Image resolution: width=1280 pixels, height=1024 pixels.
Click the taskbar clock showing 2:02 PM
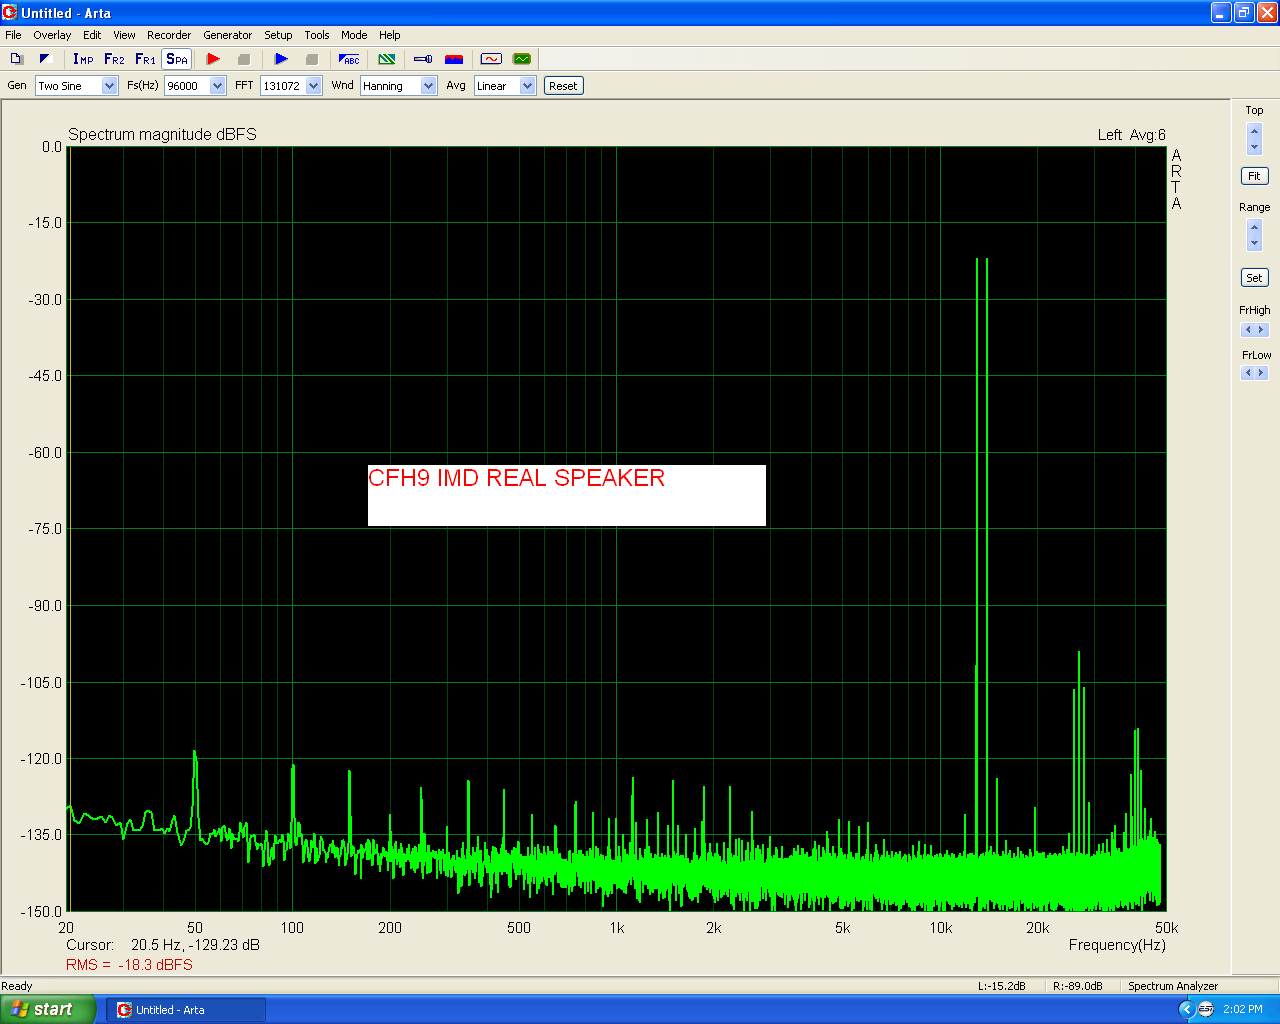pyautogui.click(x=1243, y=1010)
